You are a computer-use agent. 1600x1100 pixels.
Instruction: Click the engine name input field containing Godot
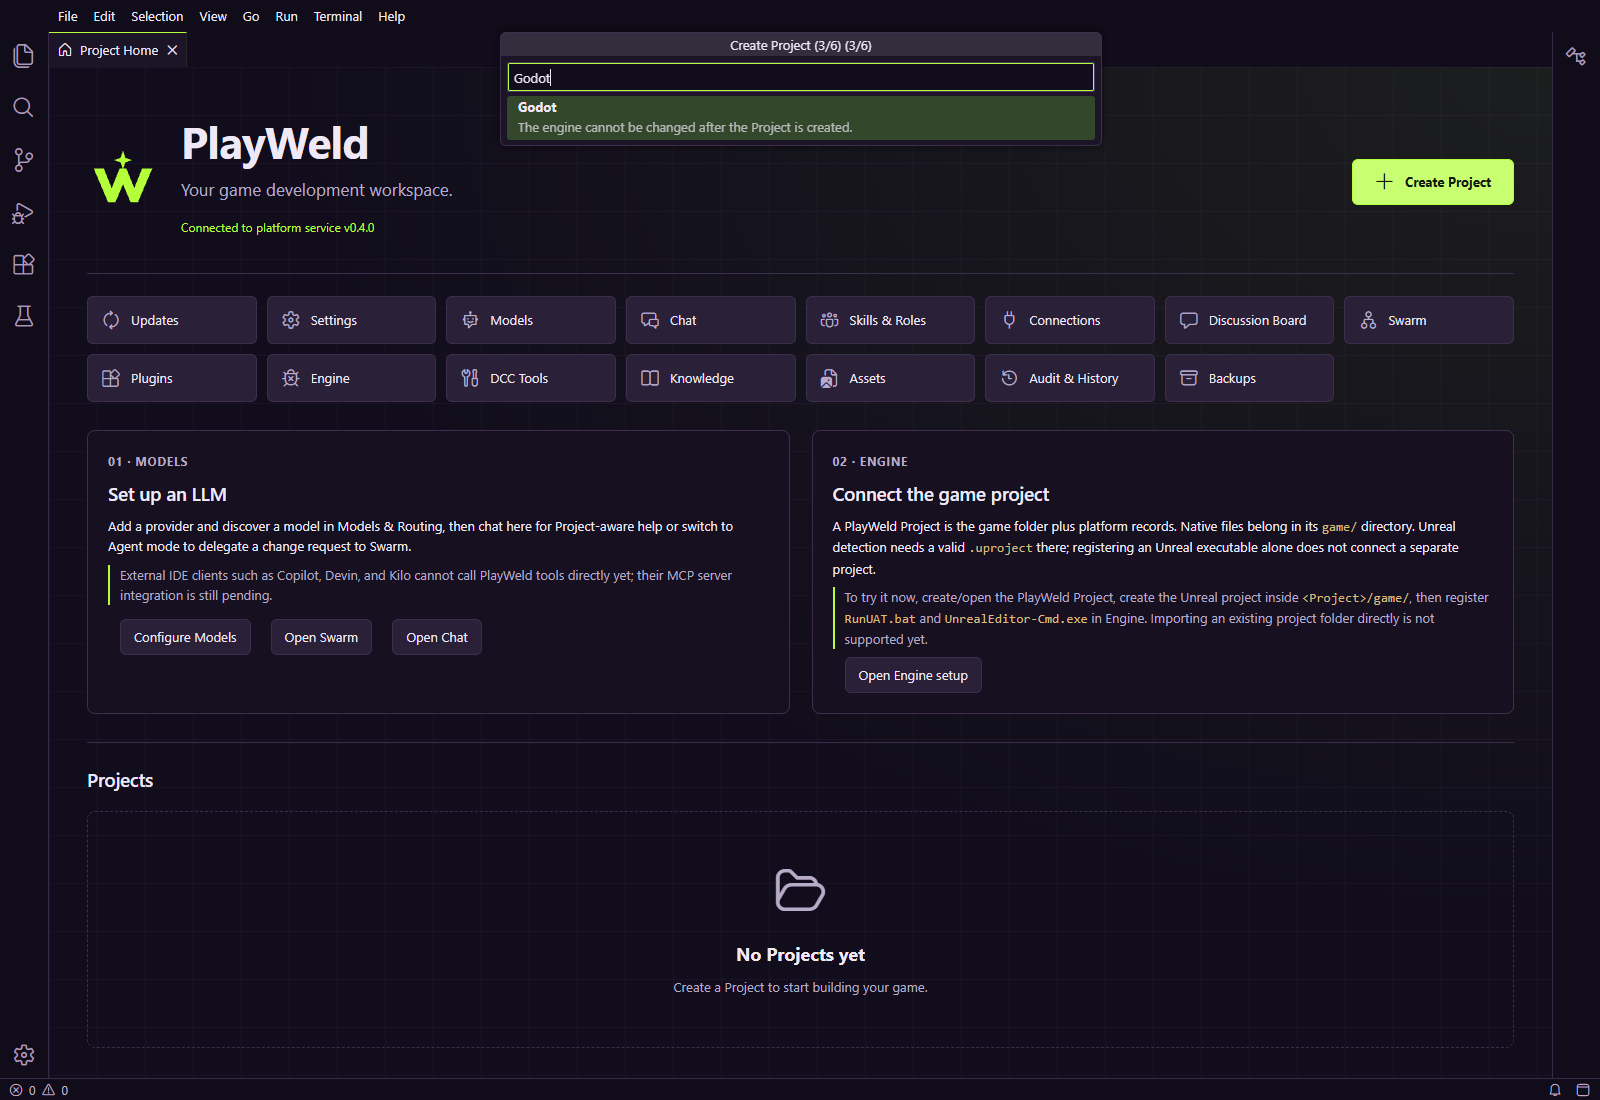coord(801,77)
